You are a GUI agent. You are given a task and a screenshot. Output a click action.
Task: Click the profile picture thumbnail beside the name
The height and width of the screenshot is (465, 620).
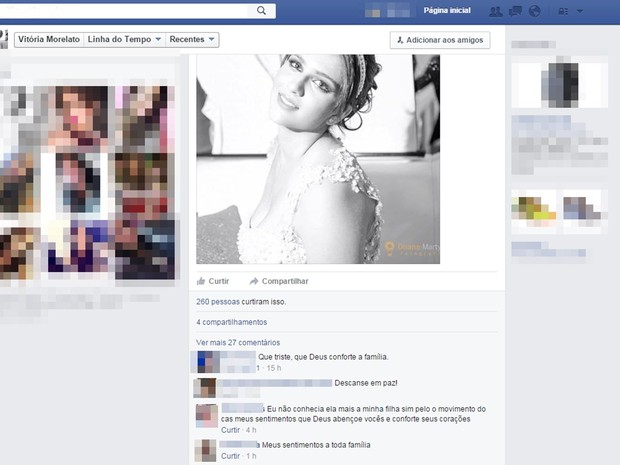tap(4, 40)
